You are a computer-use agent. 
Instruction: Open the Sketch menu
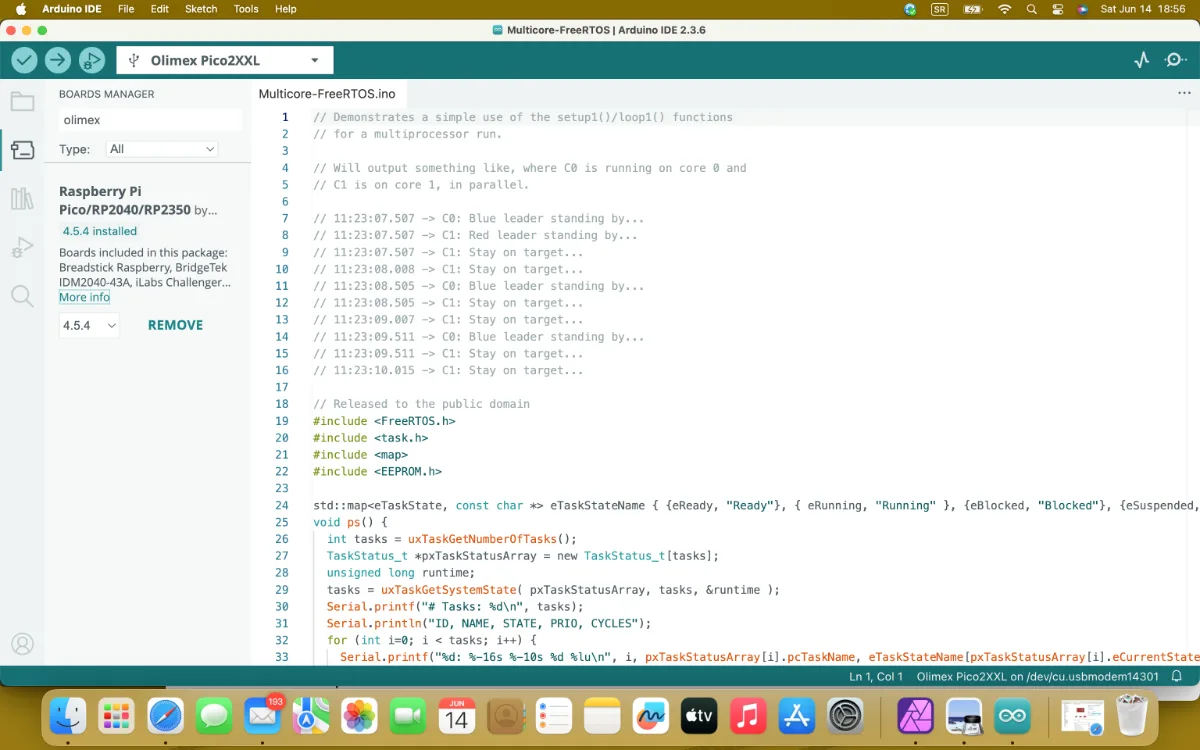201,9
